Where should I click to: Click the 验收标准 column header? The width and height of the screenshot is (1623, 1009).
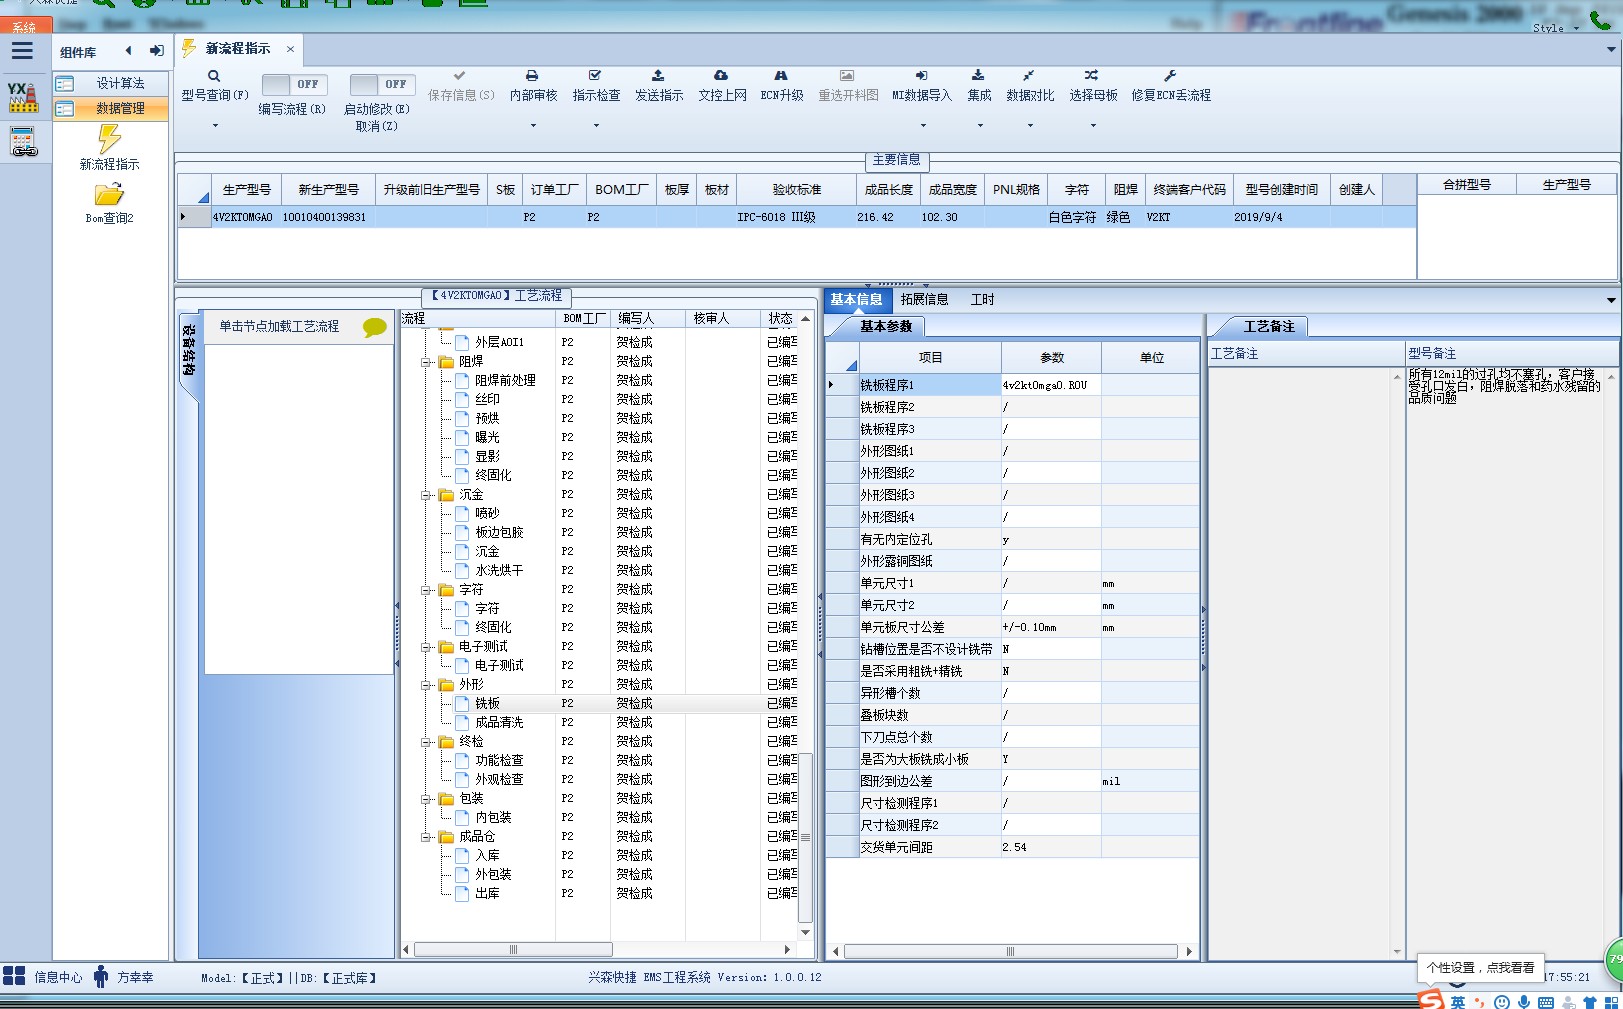coord(796,189)
